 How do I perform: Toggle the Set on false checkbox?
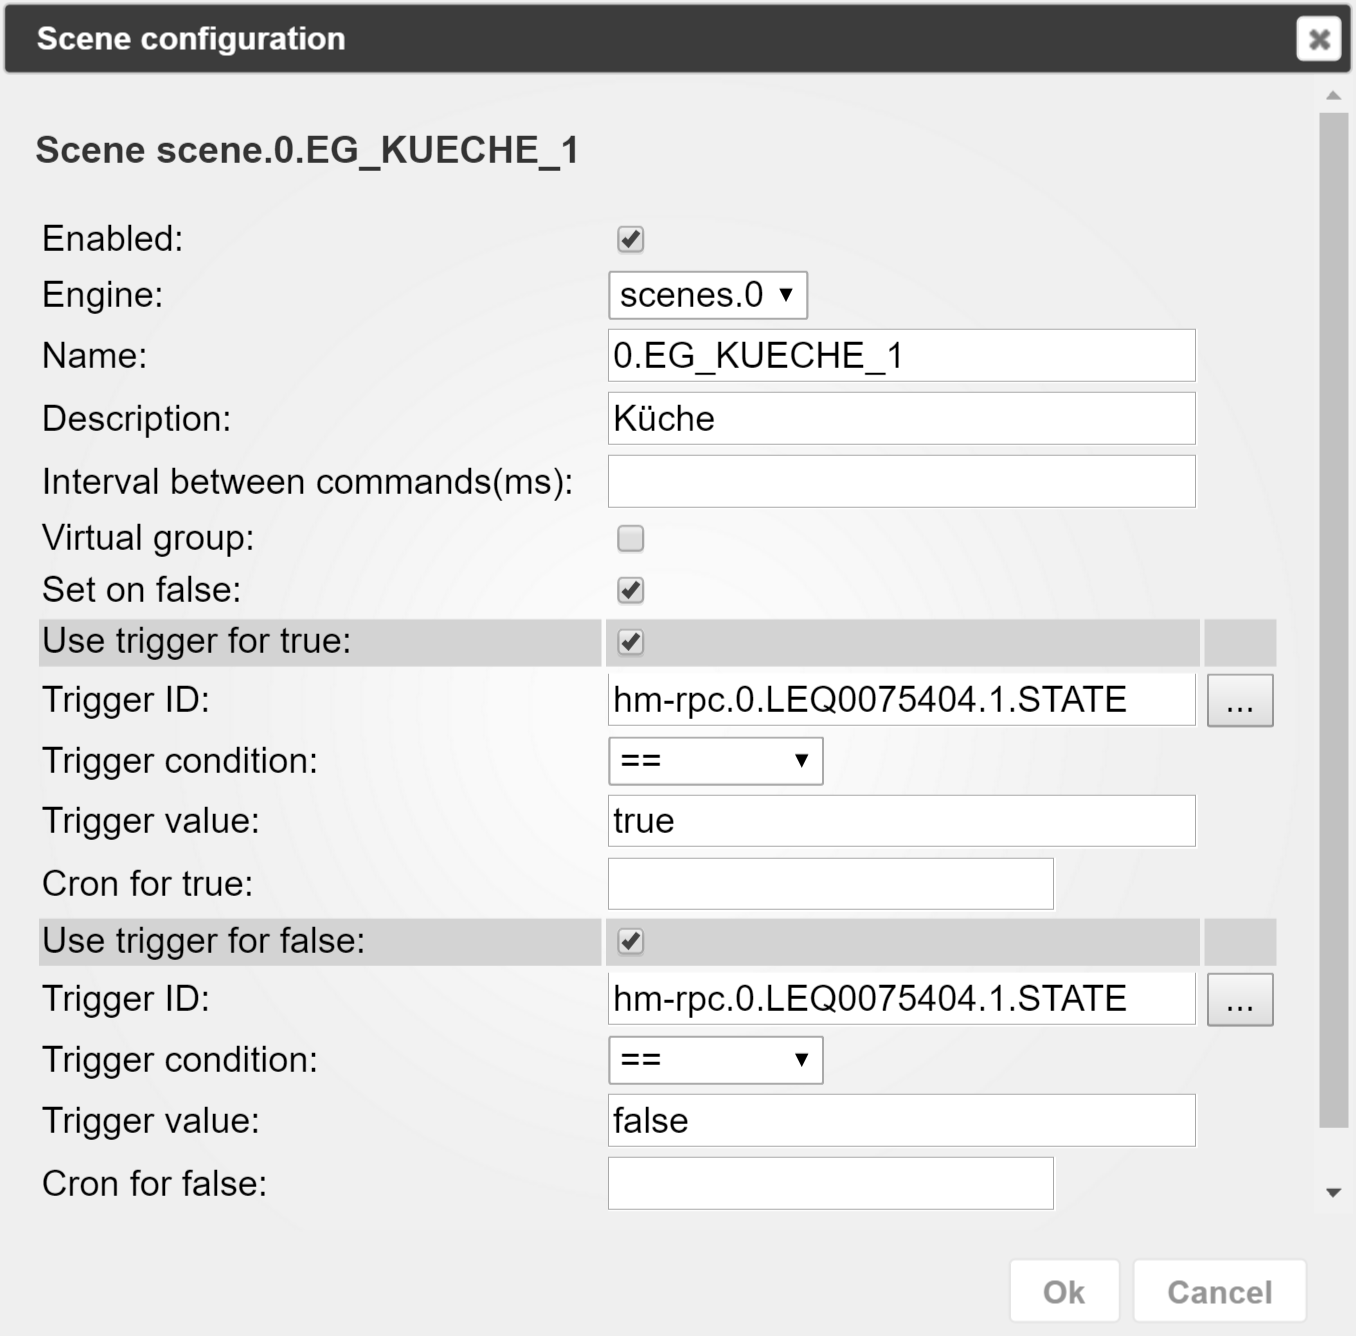click(630, 590)
